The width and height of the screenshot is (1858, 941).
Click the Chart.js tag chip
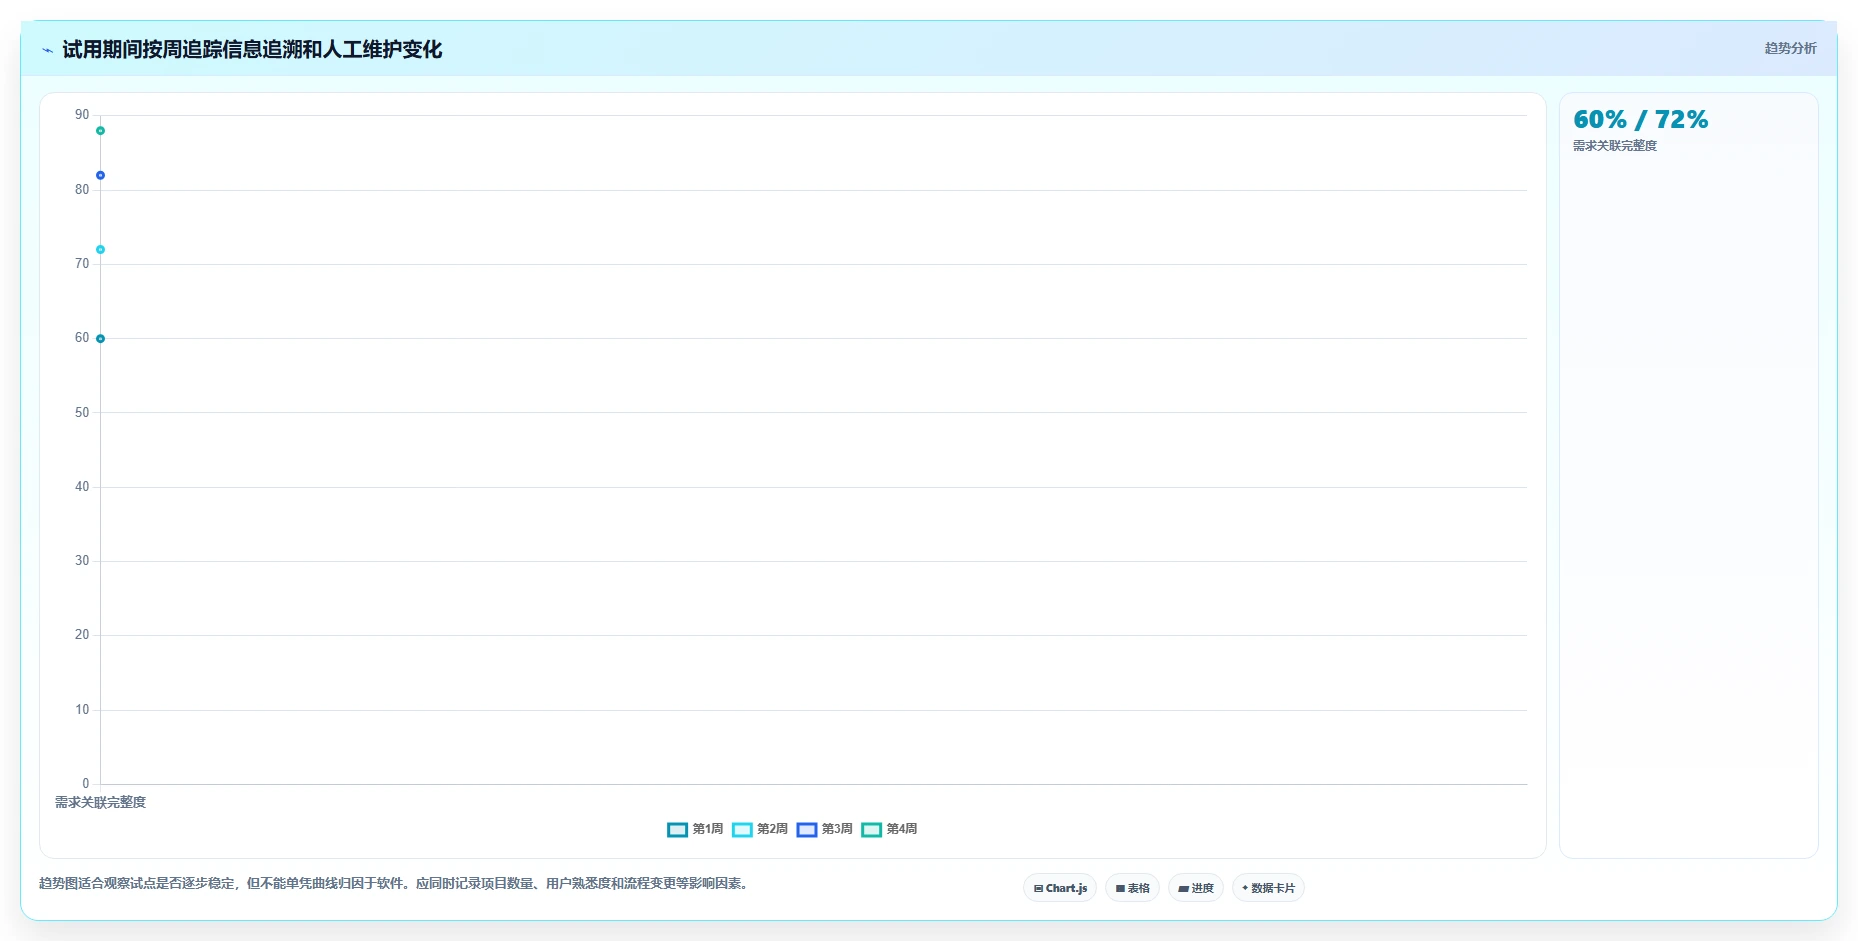(1060, 888)
